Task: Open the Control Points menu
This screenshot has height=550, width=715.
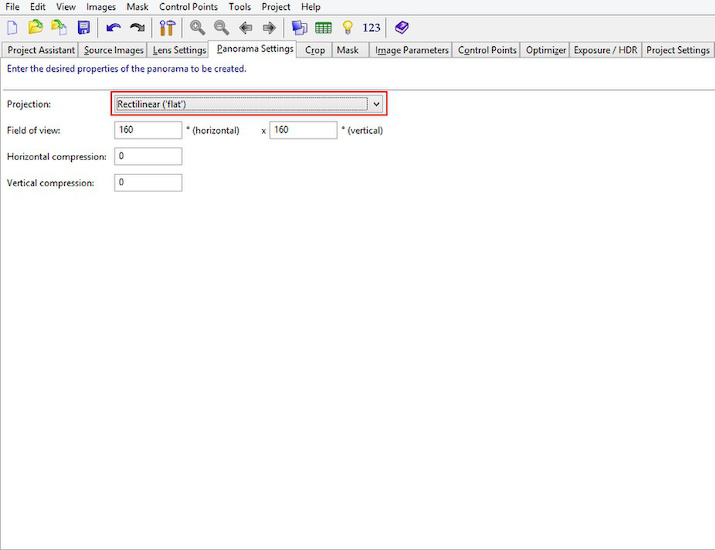Action: click(188, 7)
